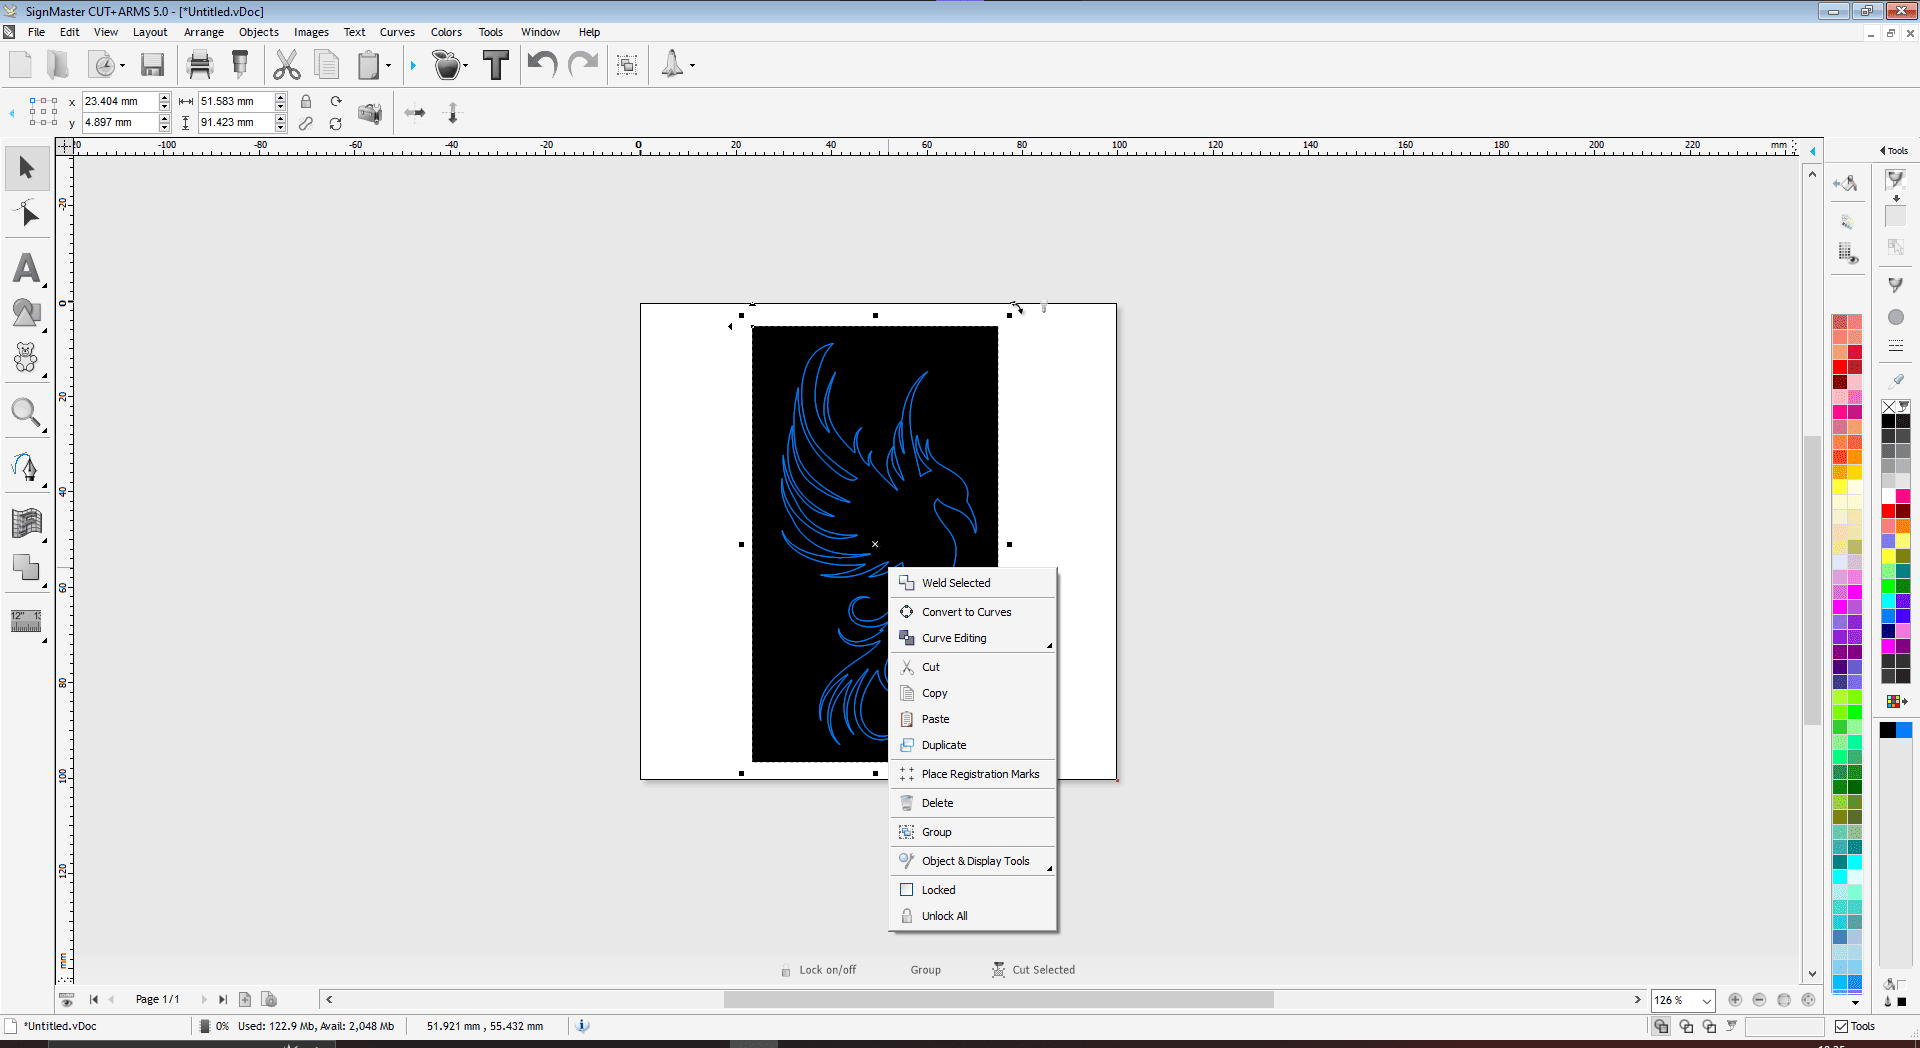Click the cutter knife send-to-cut icon

click(240, 66)
